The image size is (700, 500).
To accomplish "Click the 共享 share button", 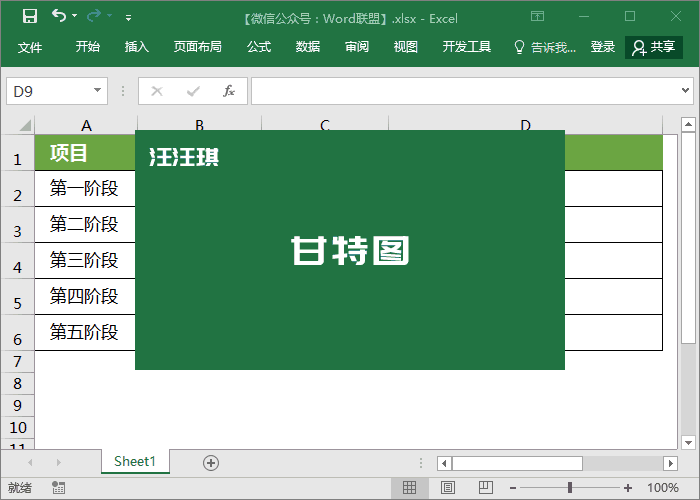I will point(654,47).
